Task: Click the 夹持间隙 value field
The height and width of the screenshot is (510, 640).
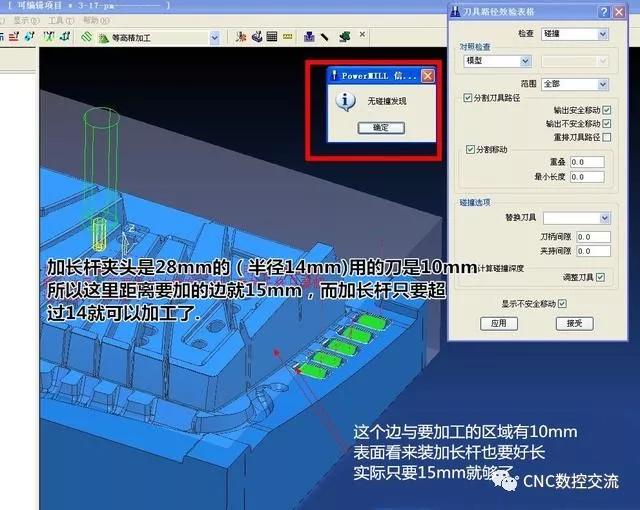Action: pyautogui.click(x=593, y=251)
